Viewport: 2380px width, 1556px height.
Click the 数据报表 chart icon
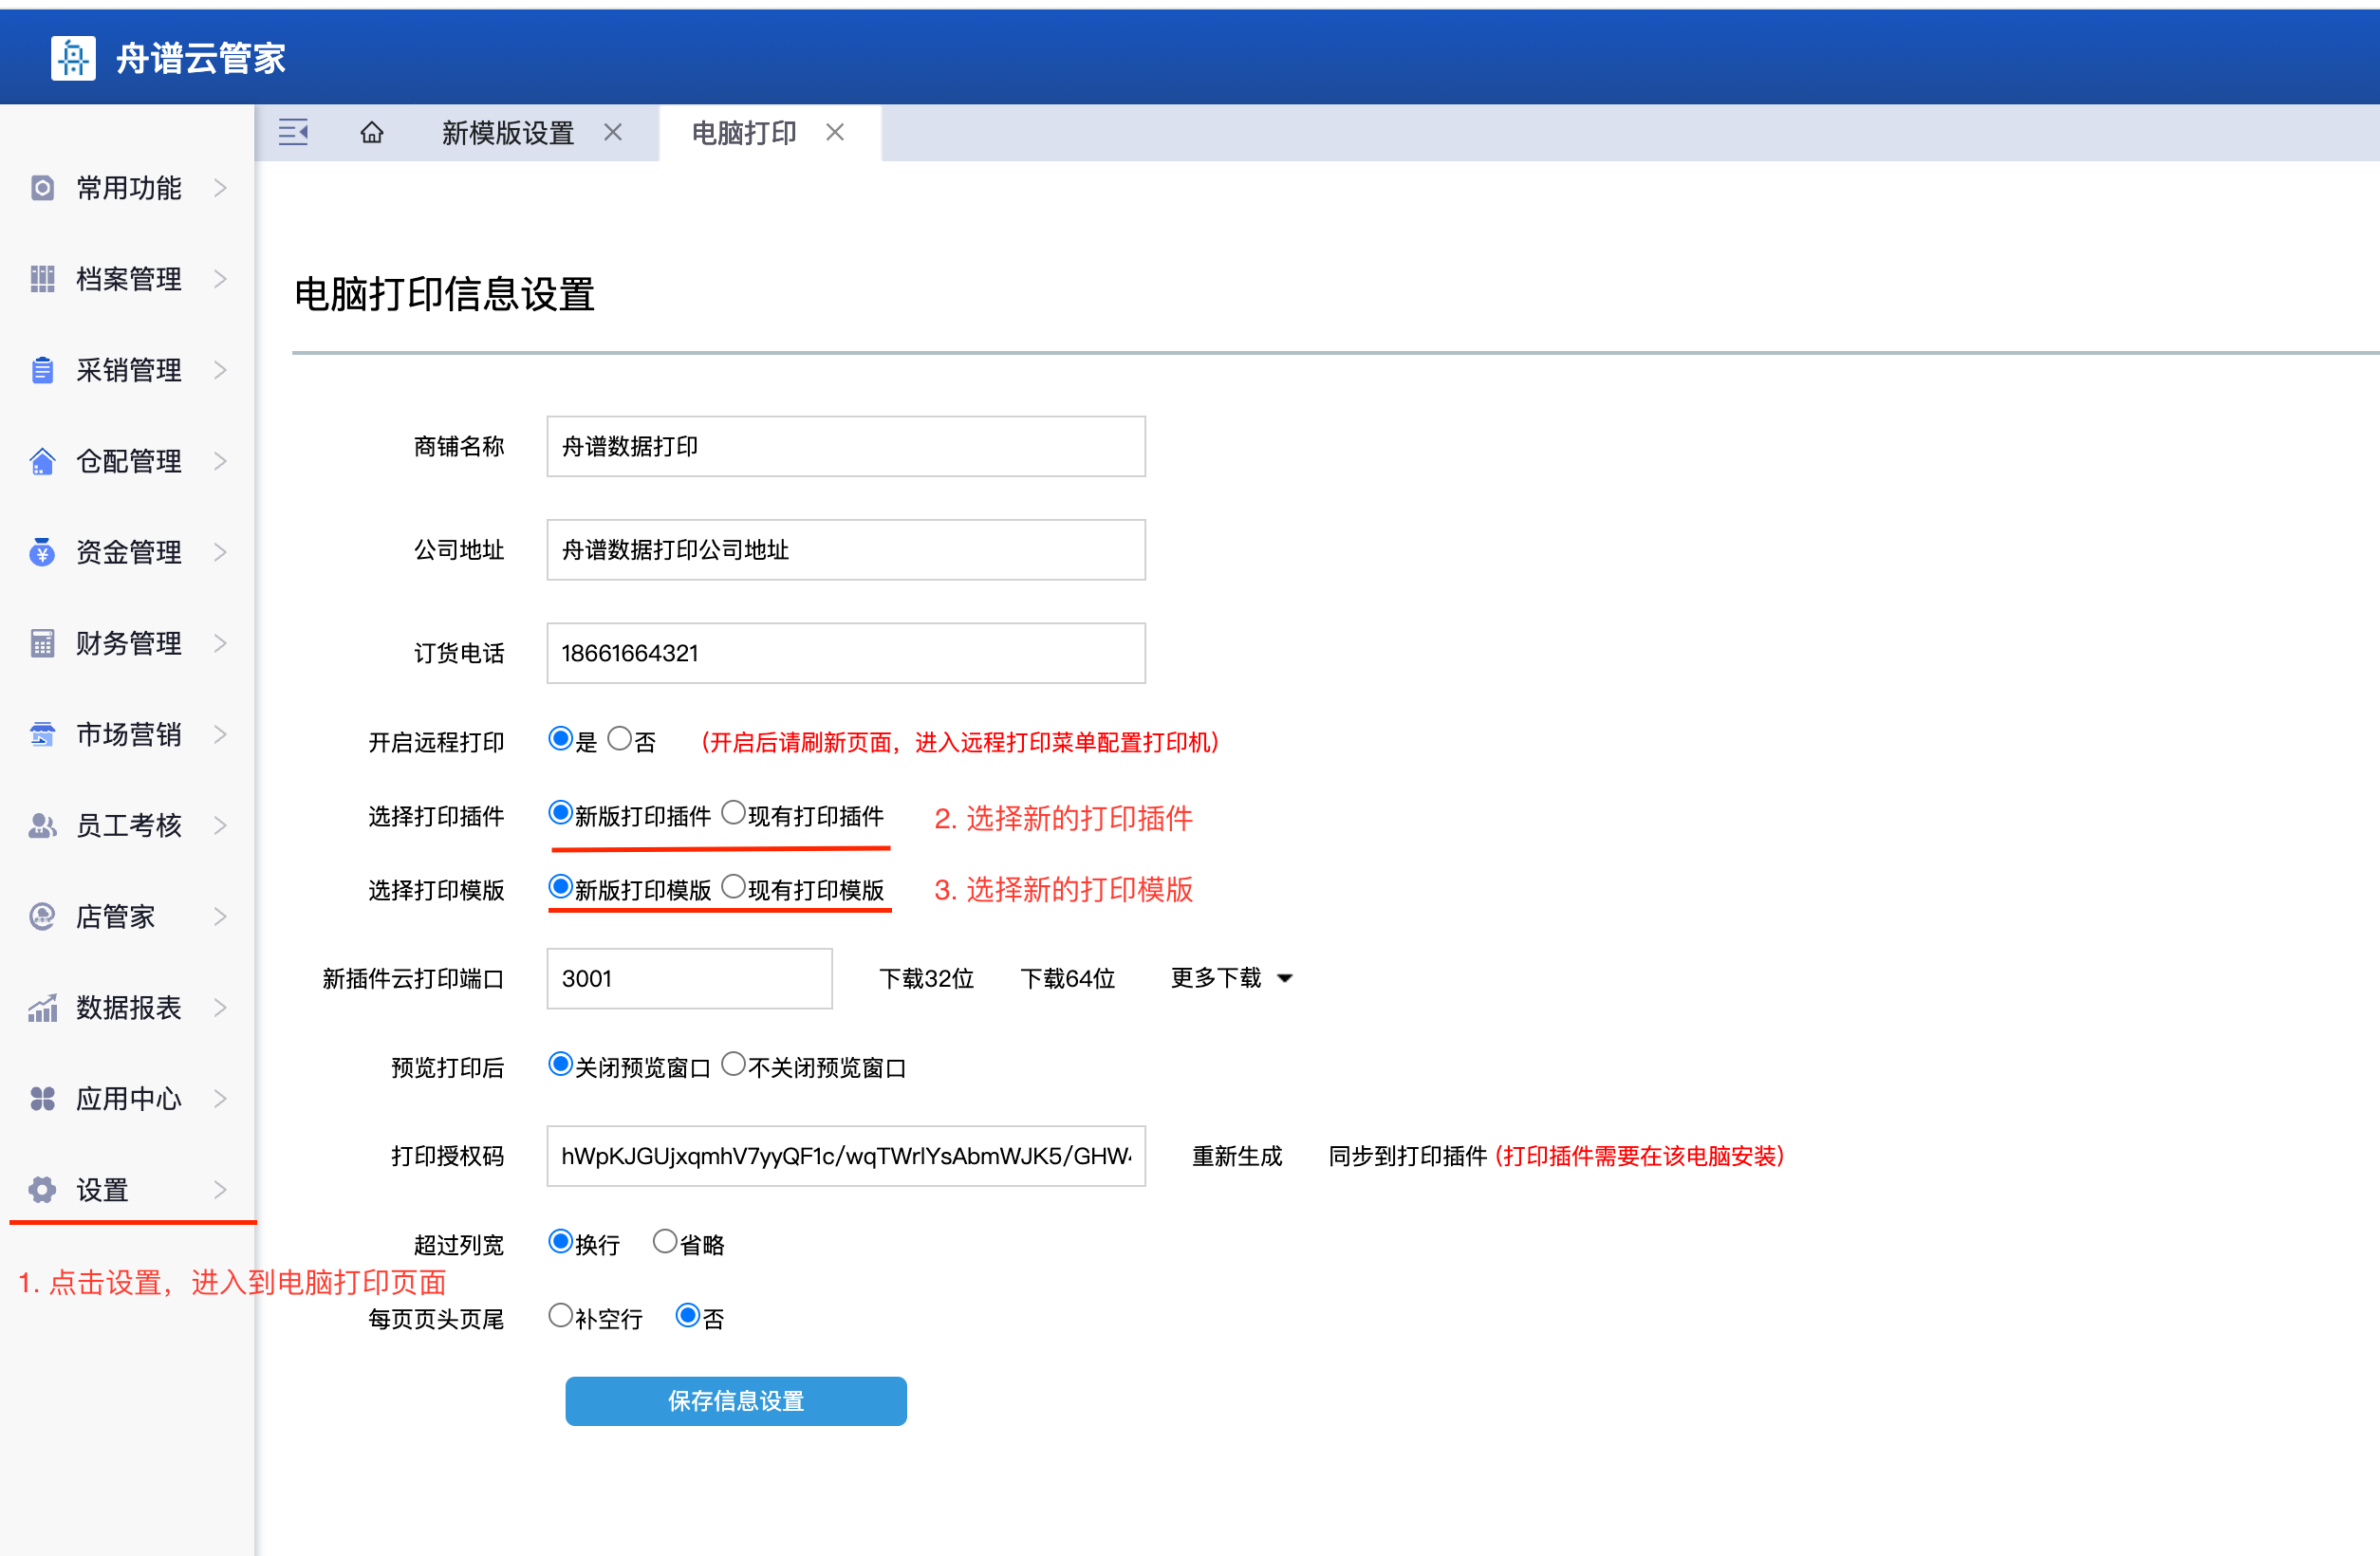point(42,1008)
